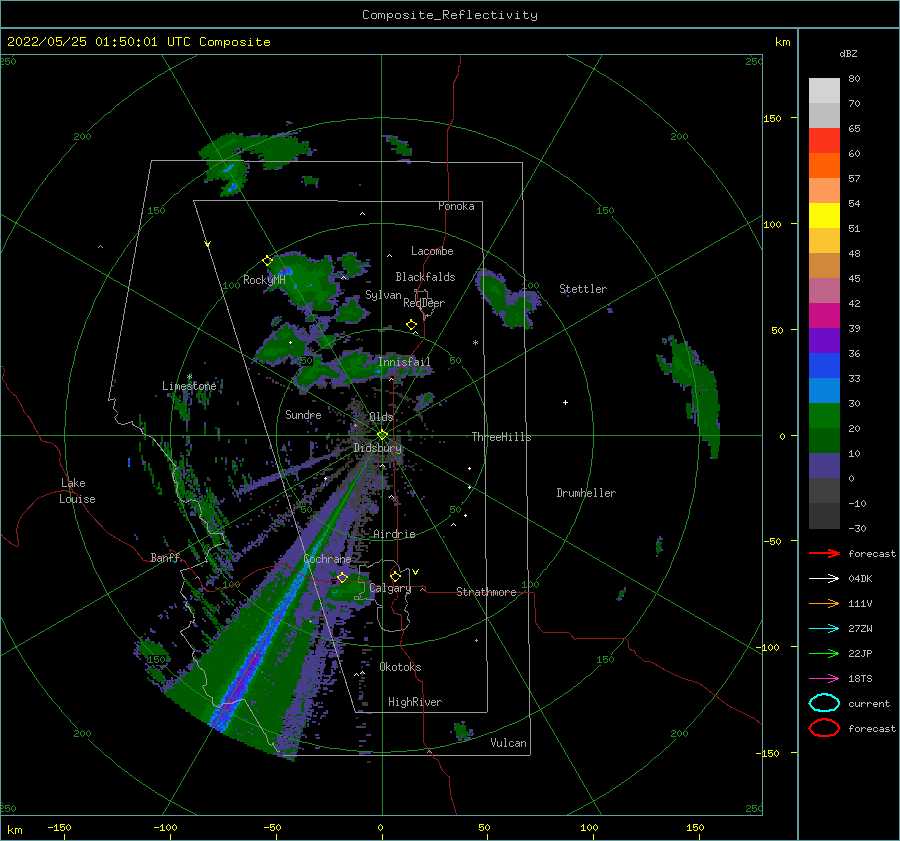Image resolution: width=900 pixels, height=841 pixels.
Task: Click the Sundre town label
Action: pos(303,414)
